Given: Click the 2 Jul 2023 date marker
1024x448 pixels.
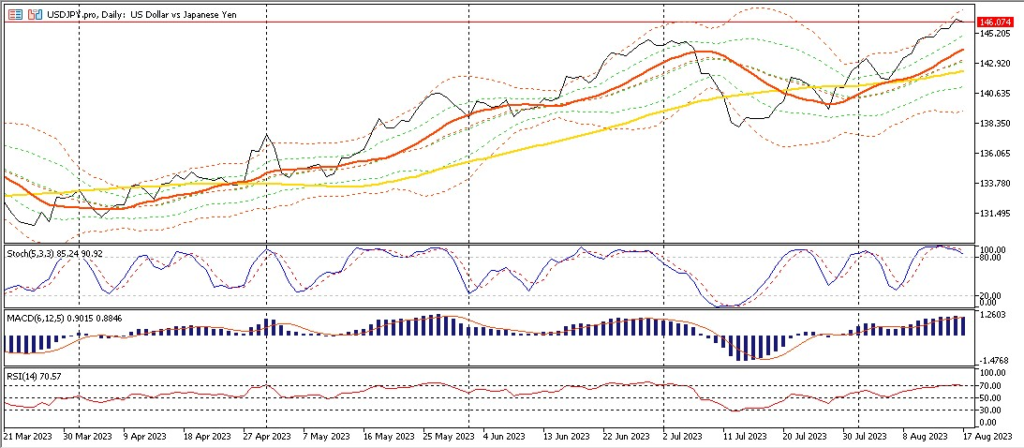Looking at the screenshot, I should 683,438.
